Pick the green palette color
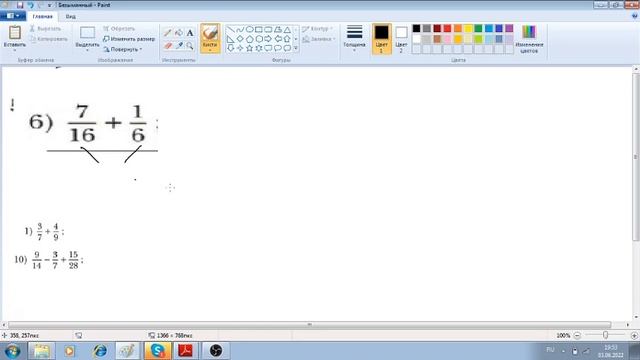The width and height of the screenshot is (640, 360). click(478, 28)
